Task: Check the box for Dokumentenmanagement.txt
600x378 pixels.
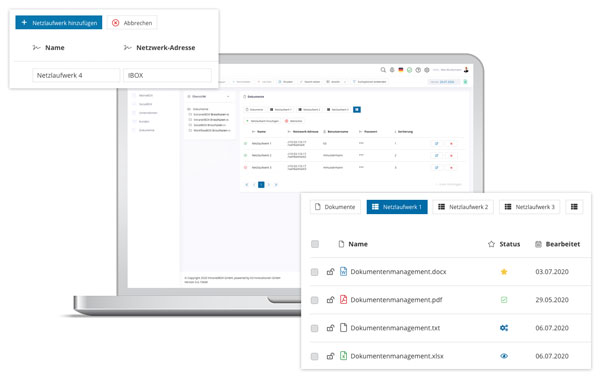Action: (315, 328)
